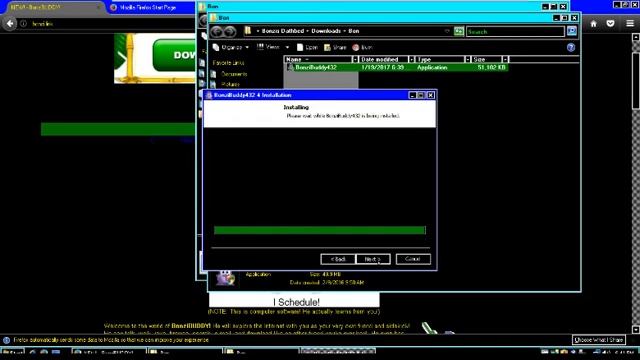Click the Explorer Search box

point(515,31)
